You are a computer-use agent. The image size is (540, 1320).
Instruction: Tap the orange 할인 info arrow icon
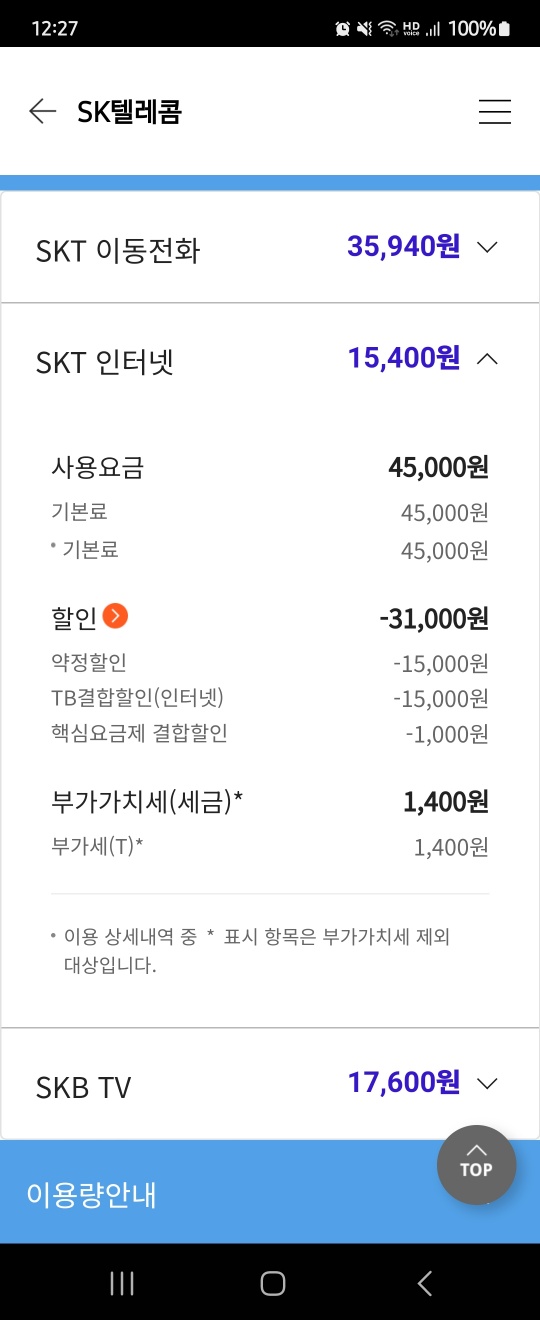pos(115,617)
